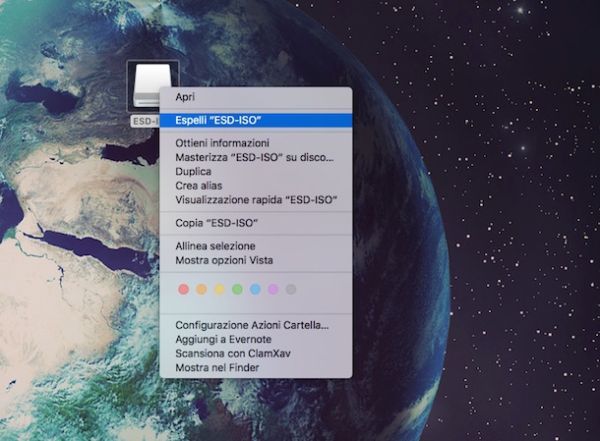This screenshot has height=441, width=600.
Task: Apply the gray color tag
Action: click(x=290, y=289)
